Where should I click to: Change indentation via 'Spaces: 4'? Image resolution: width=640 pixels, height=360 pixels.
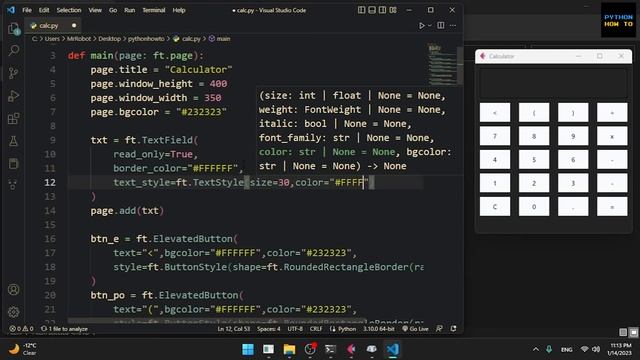pyautogui.click(x=269, y=329)
